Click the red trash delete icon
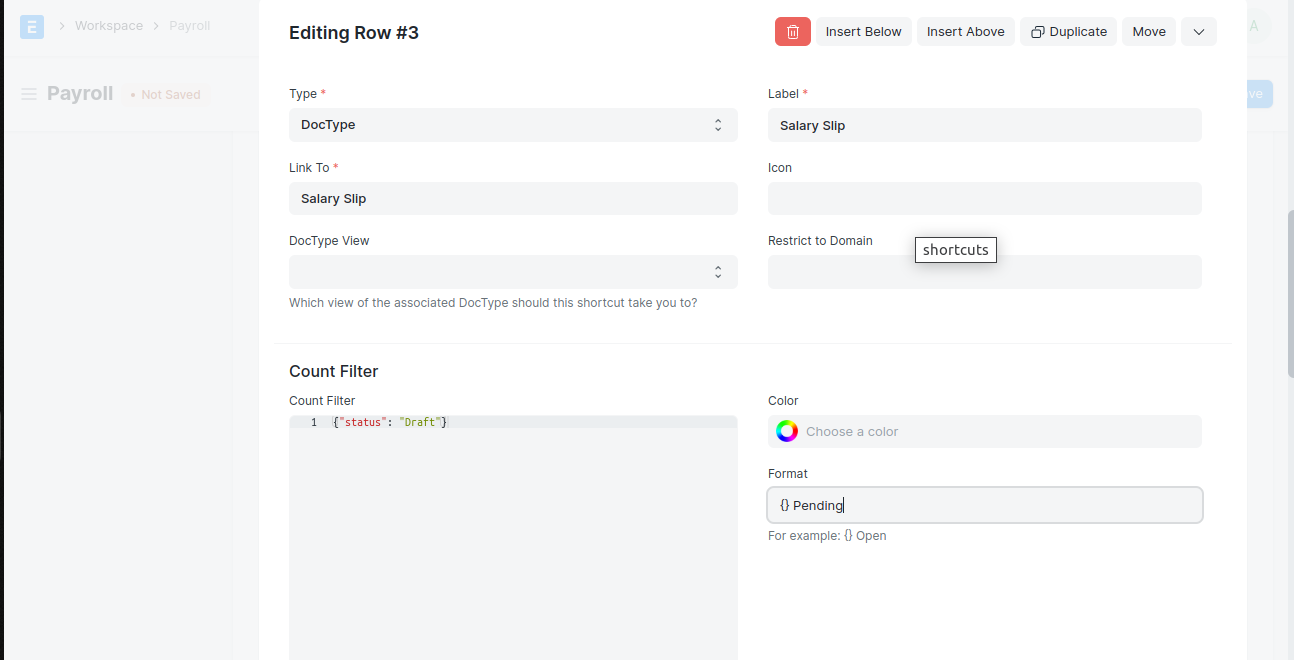This screenshot has height=660, width=1294. click(792, 31)
